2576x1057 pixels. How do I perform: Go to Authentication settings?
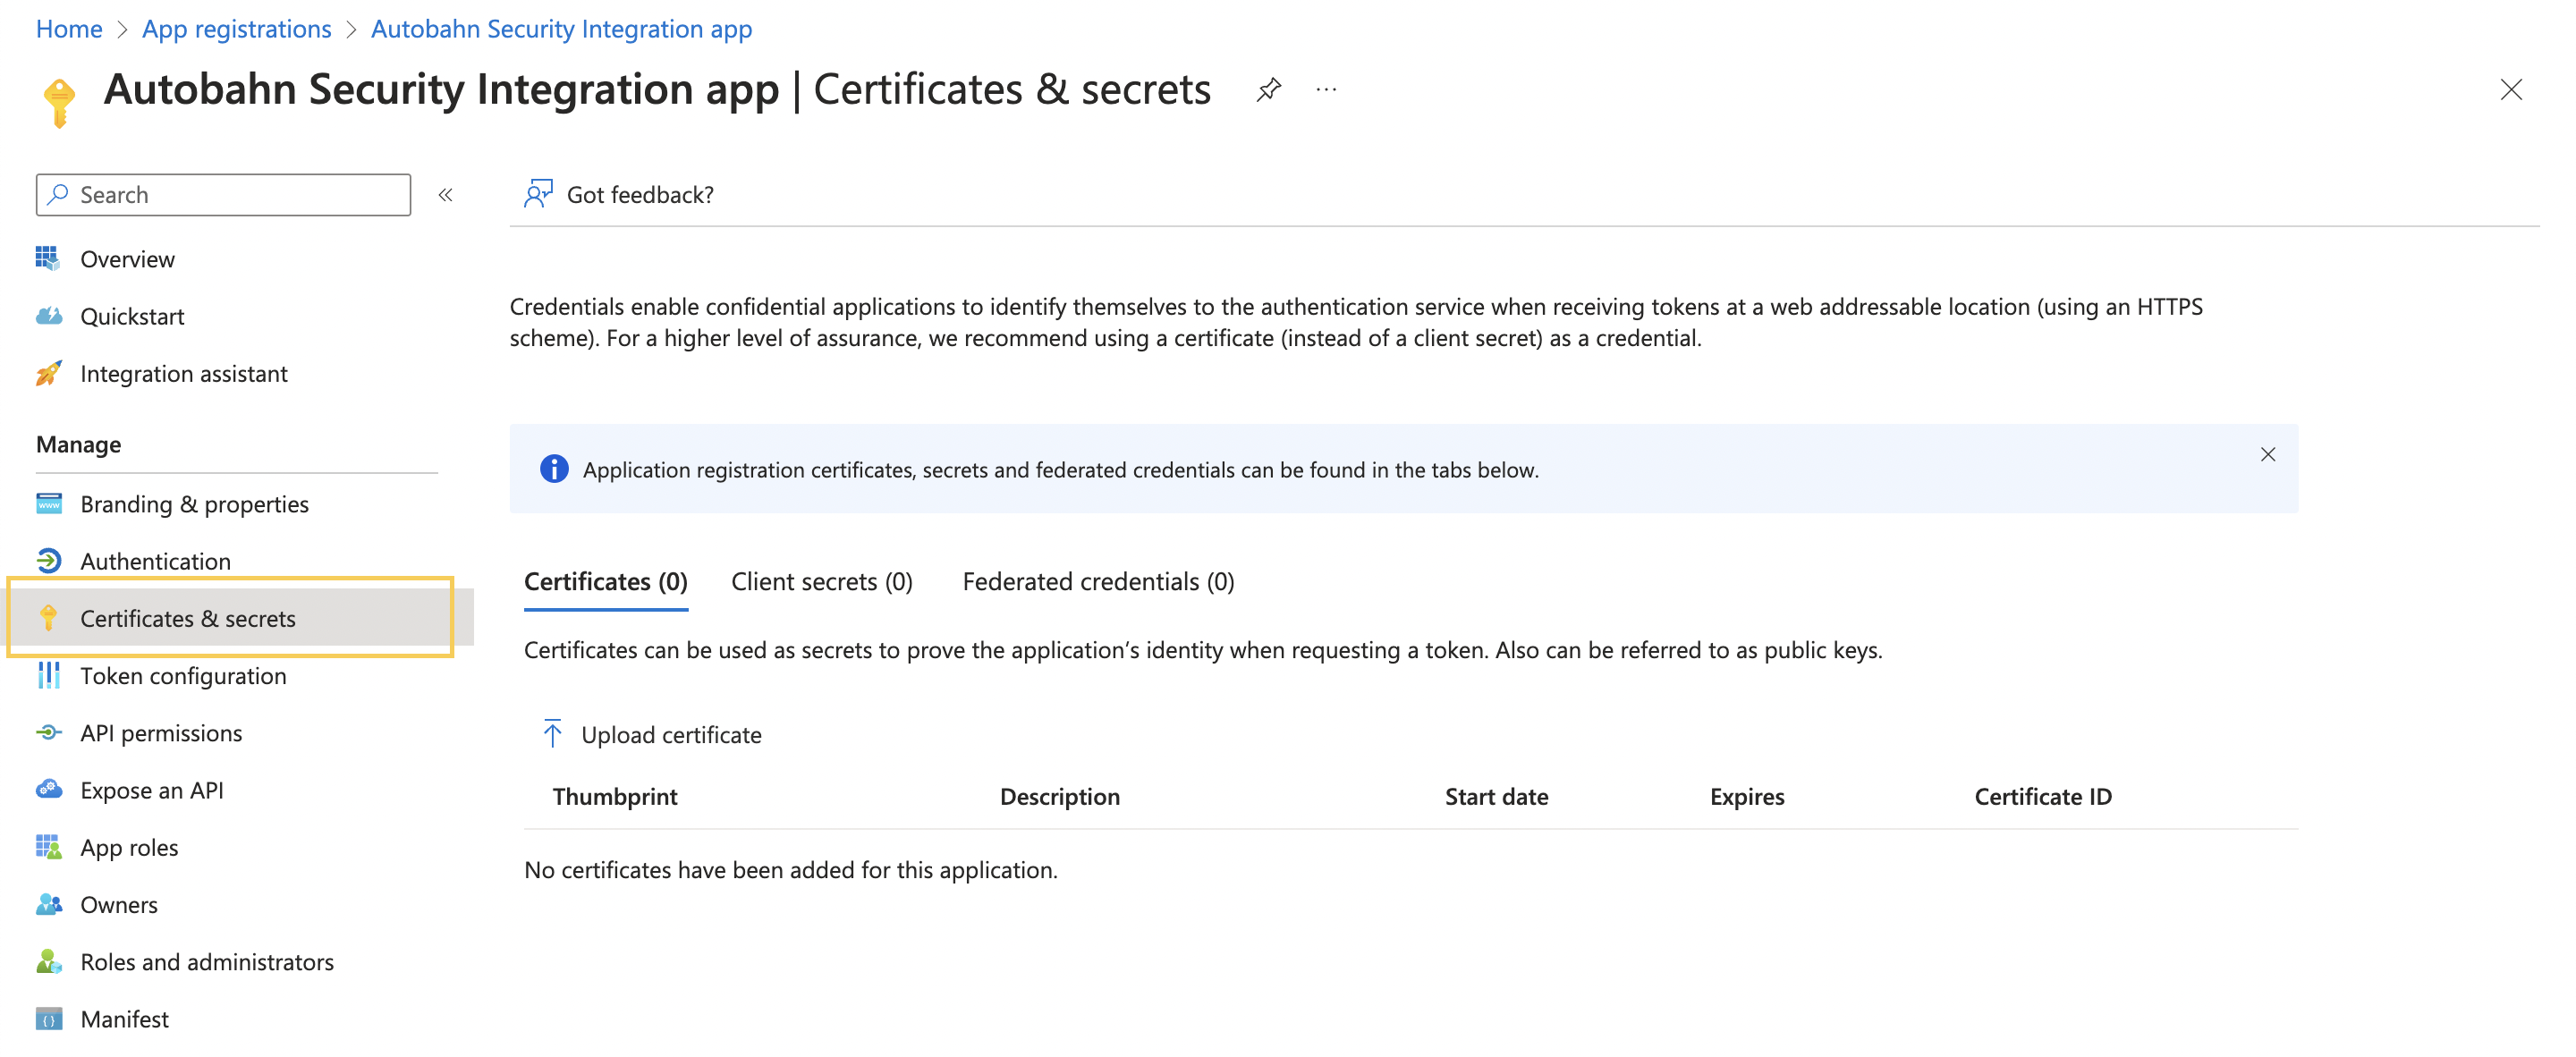[x=155, y=560]
